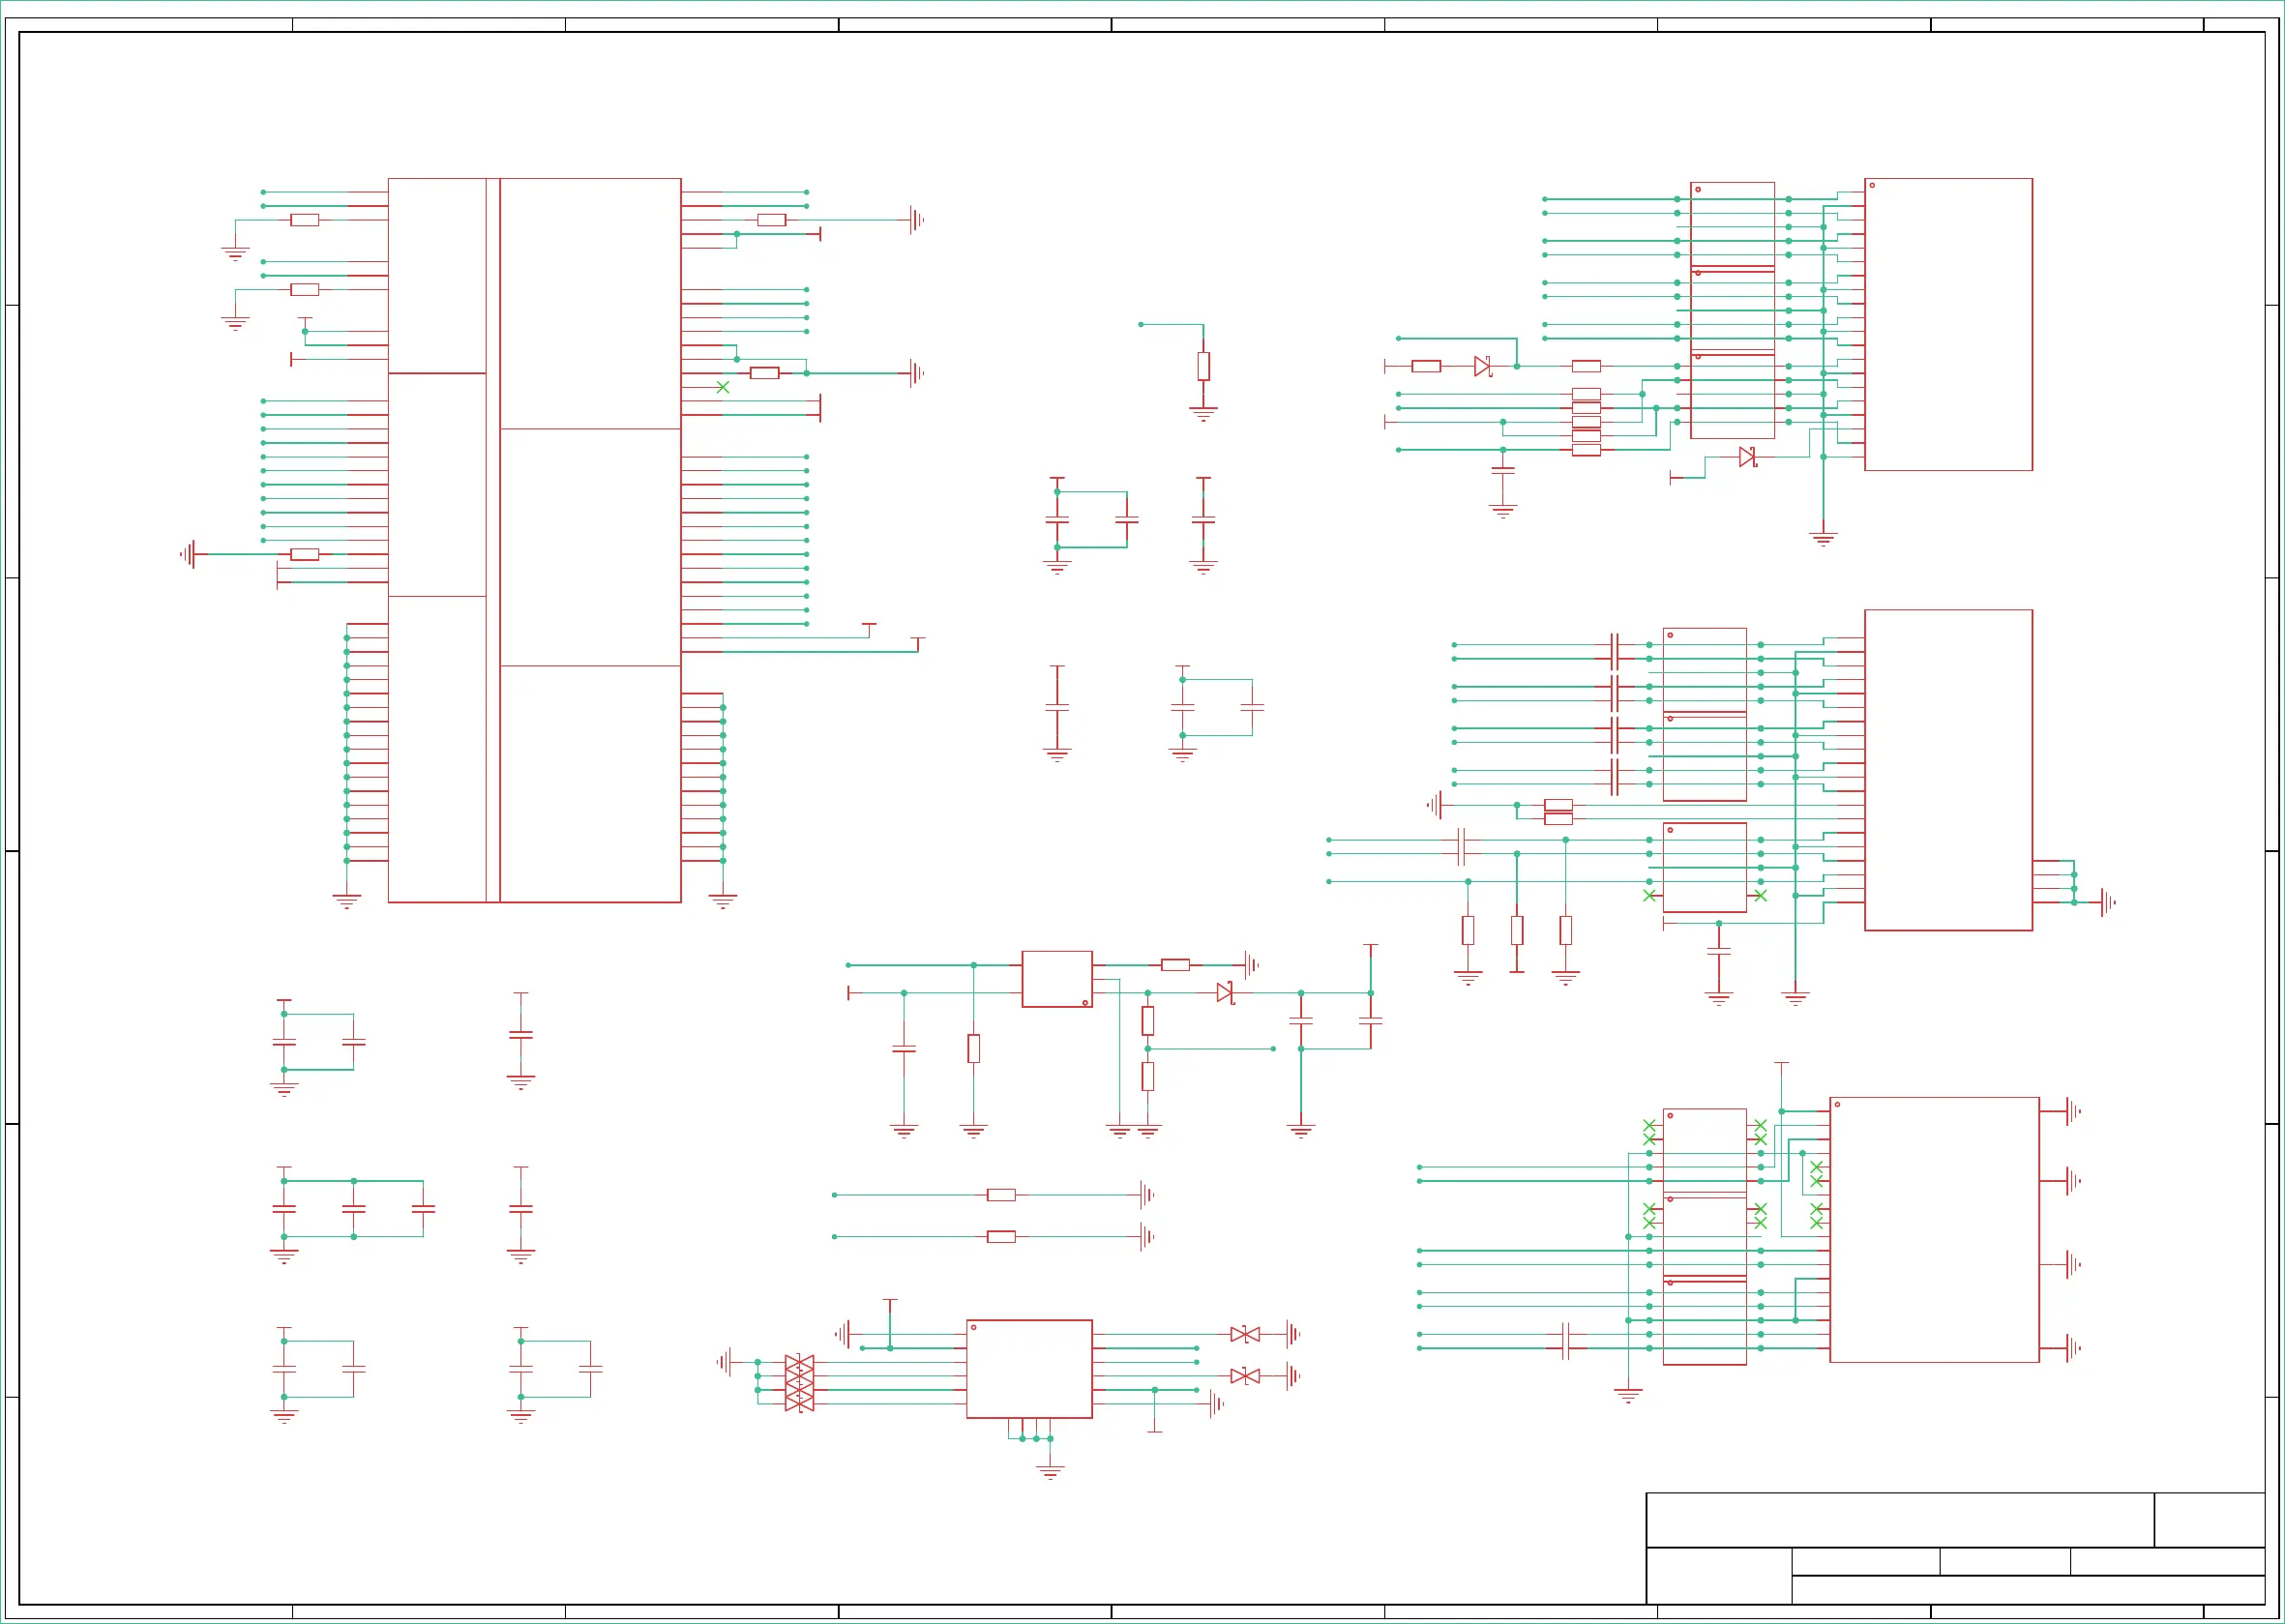Select the Schottky diode after the resistor near top-right array
The height and width of the screenshot is (1624, 2285).
[1483, 366]
